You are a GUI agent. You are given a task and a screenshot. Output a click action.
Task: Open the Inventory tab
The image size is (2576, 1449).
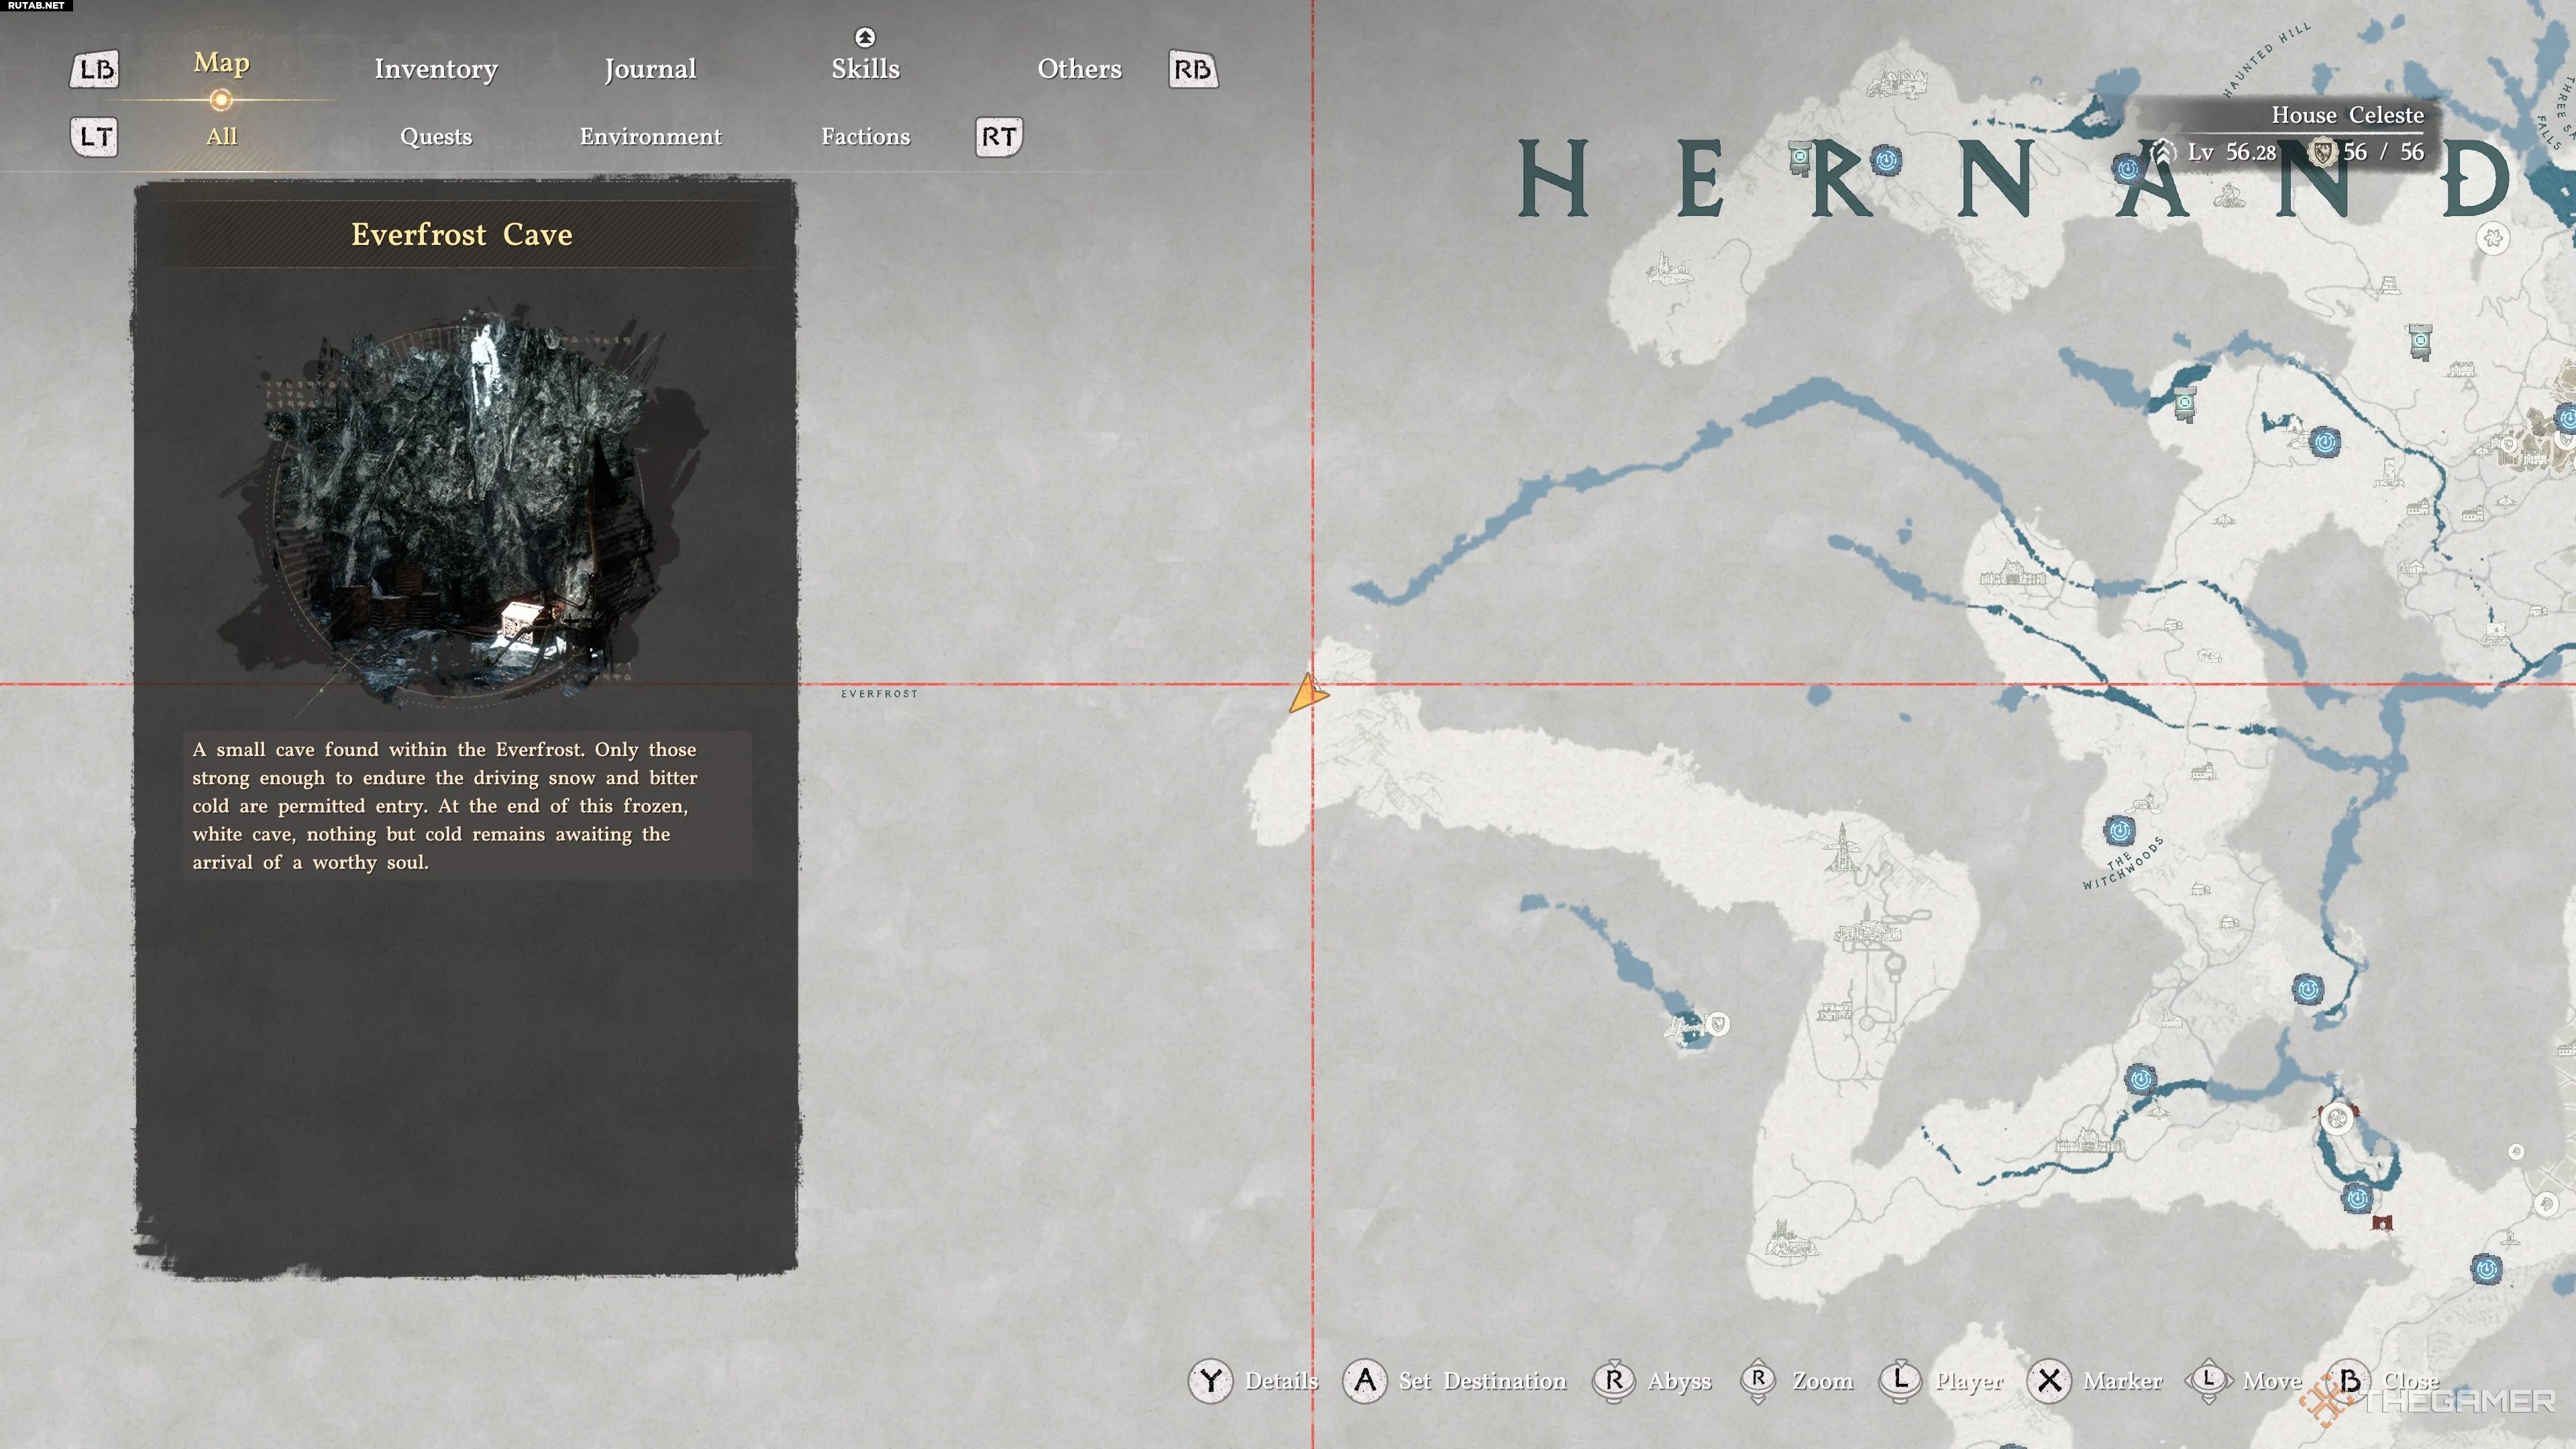[x=436, y=69]
